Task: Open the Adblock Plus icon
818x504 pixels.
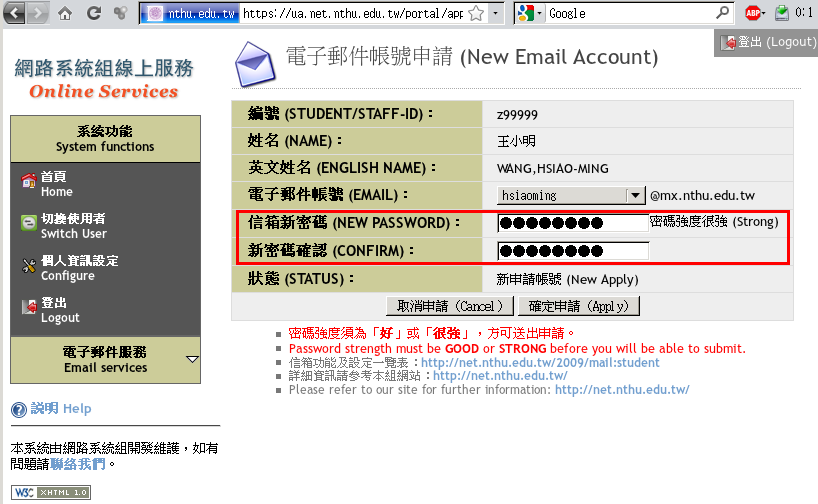Action: 754,14
